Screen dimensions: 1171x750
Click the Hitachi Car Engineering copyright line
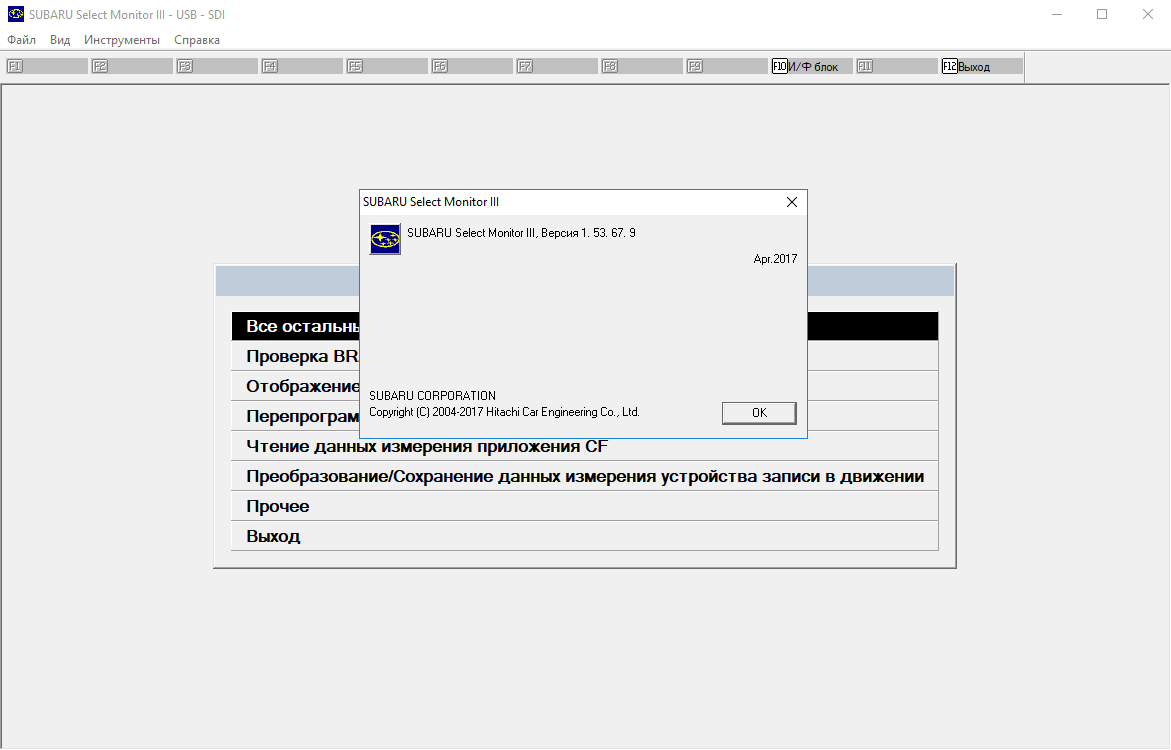point(504,412)
